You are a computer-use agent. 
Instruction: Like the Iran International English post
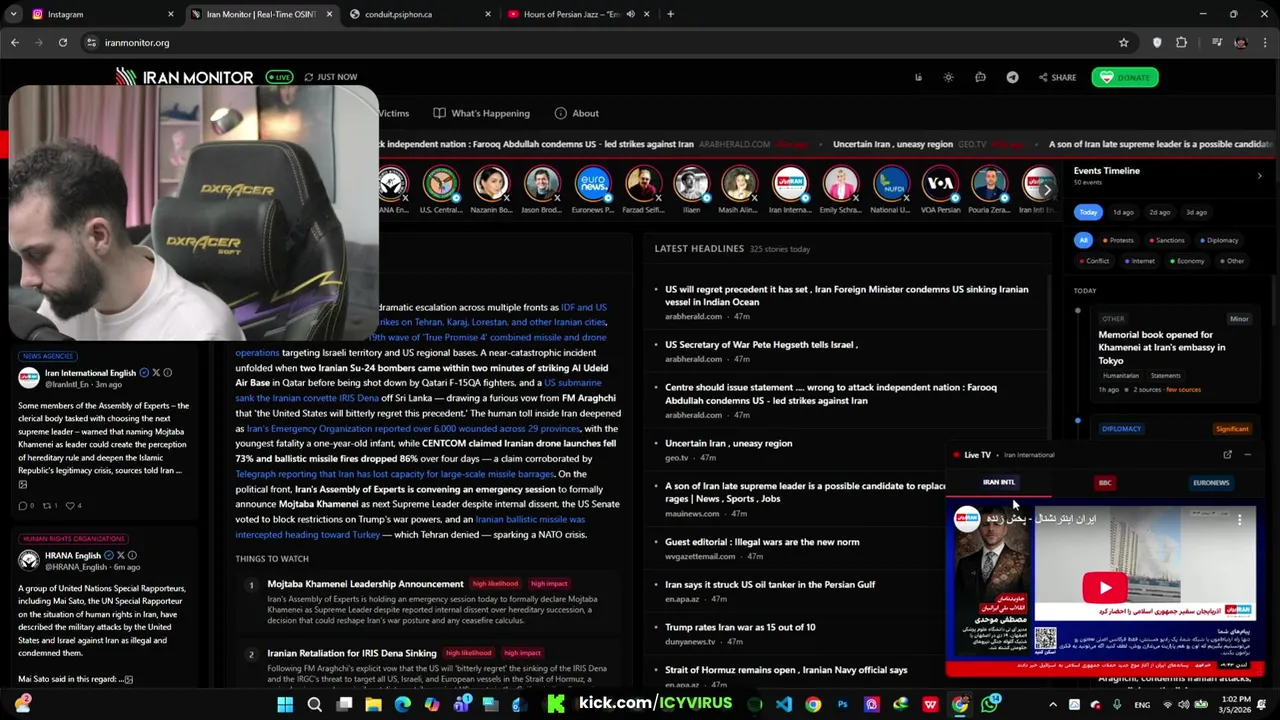tap(73, 506)
